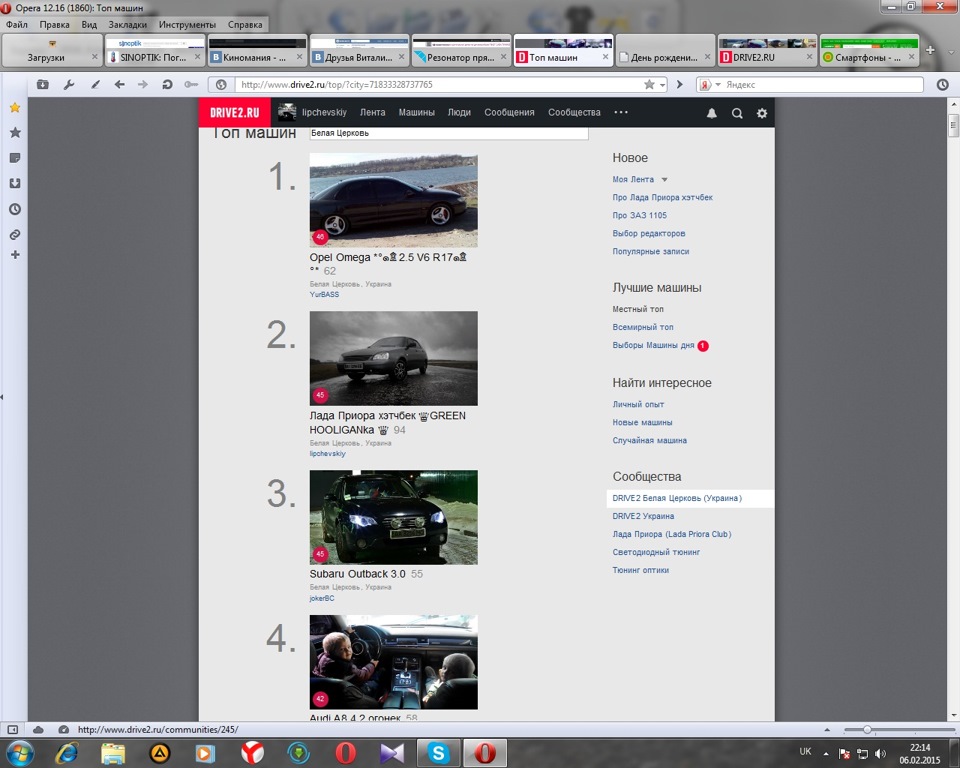960x768 pixels.
Task: Switch to the Резонатор tab
Action: coord(461,51)
